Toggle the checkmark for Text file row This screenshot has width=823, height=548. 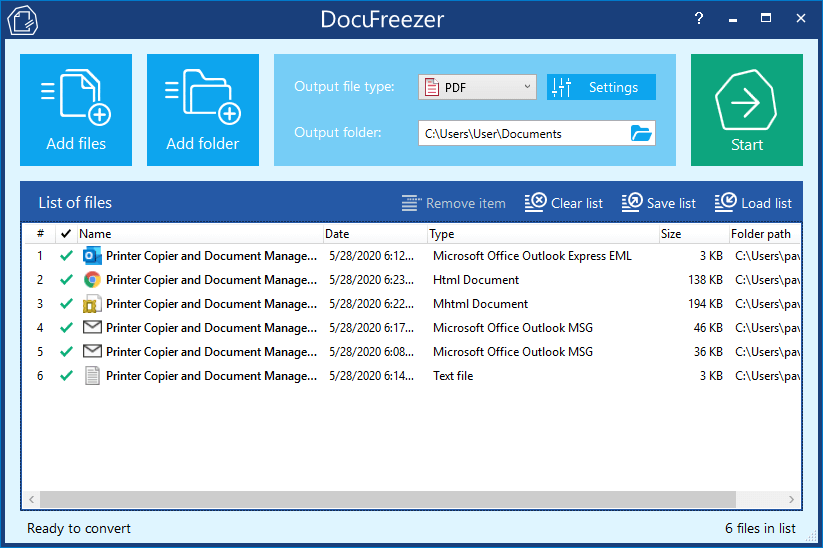click(66, 376)
